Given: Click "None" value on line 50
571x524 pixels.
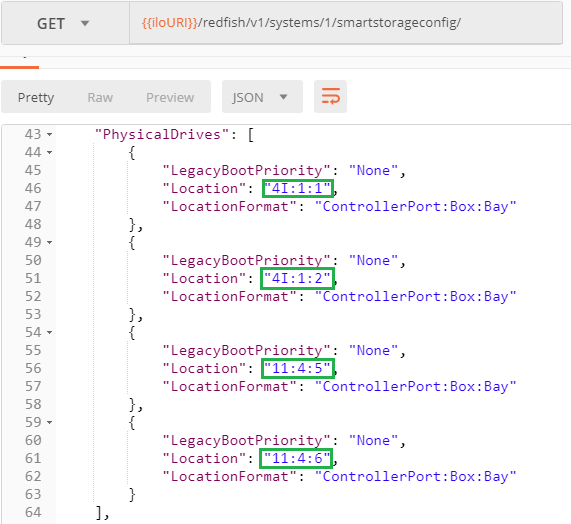Looking at the screenshot, I should point(374,261).
